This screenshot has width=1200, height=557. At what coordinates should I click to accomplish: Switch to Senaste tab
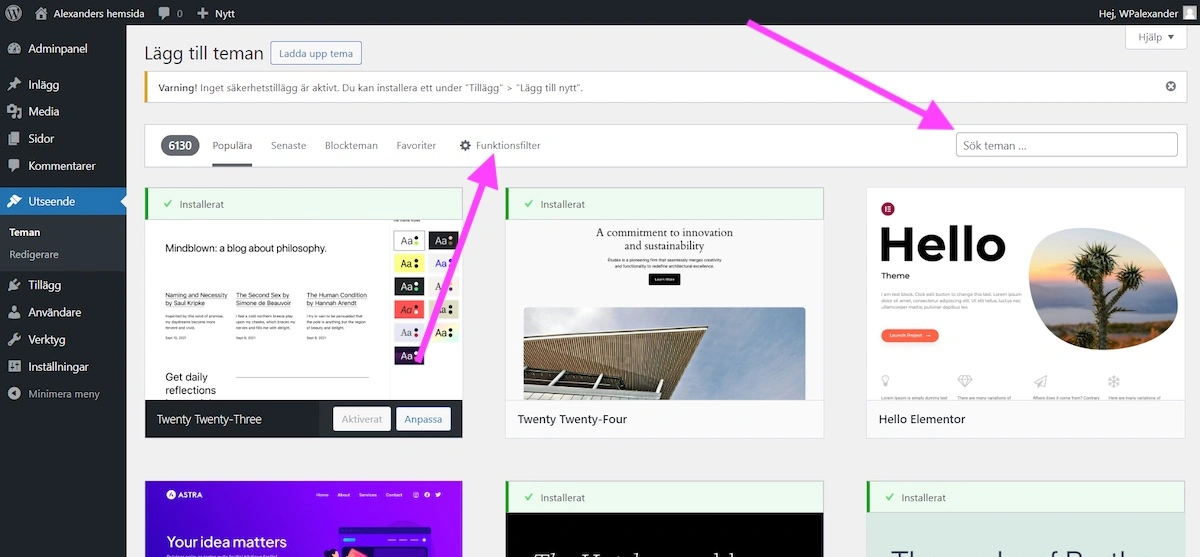pos(289,146)
